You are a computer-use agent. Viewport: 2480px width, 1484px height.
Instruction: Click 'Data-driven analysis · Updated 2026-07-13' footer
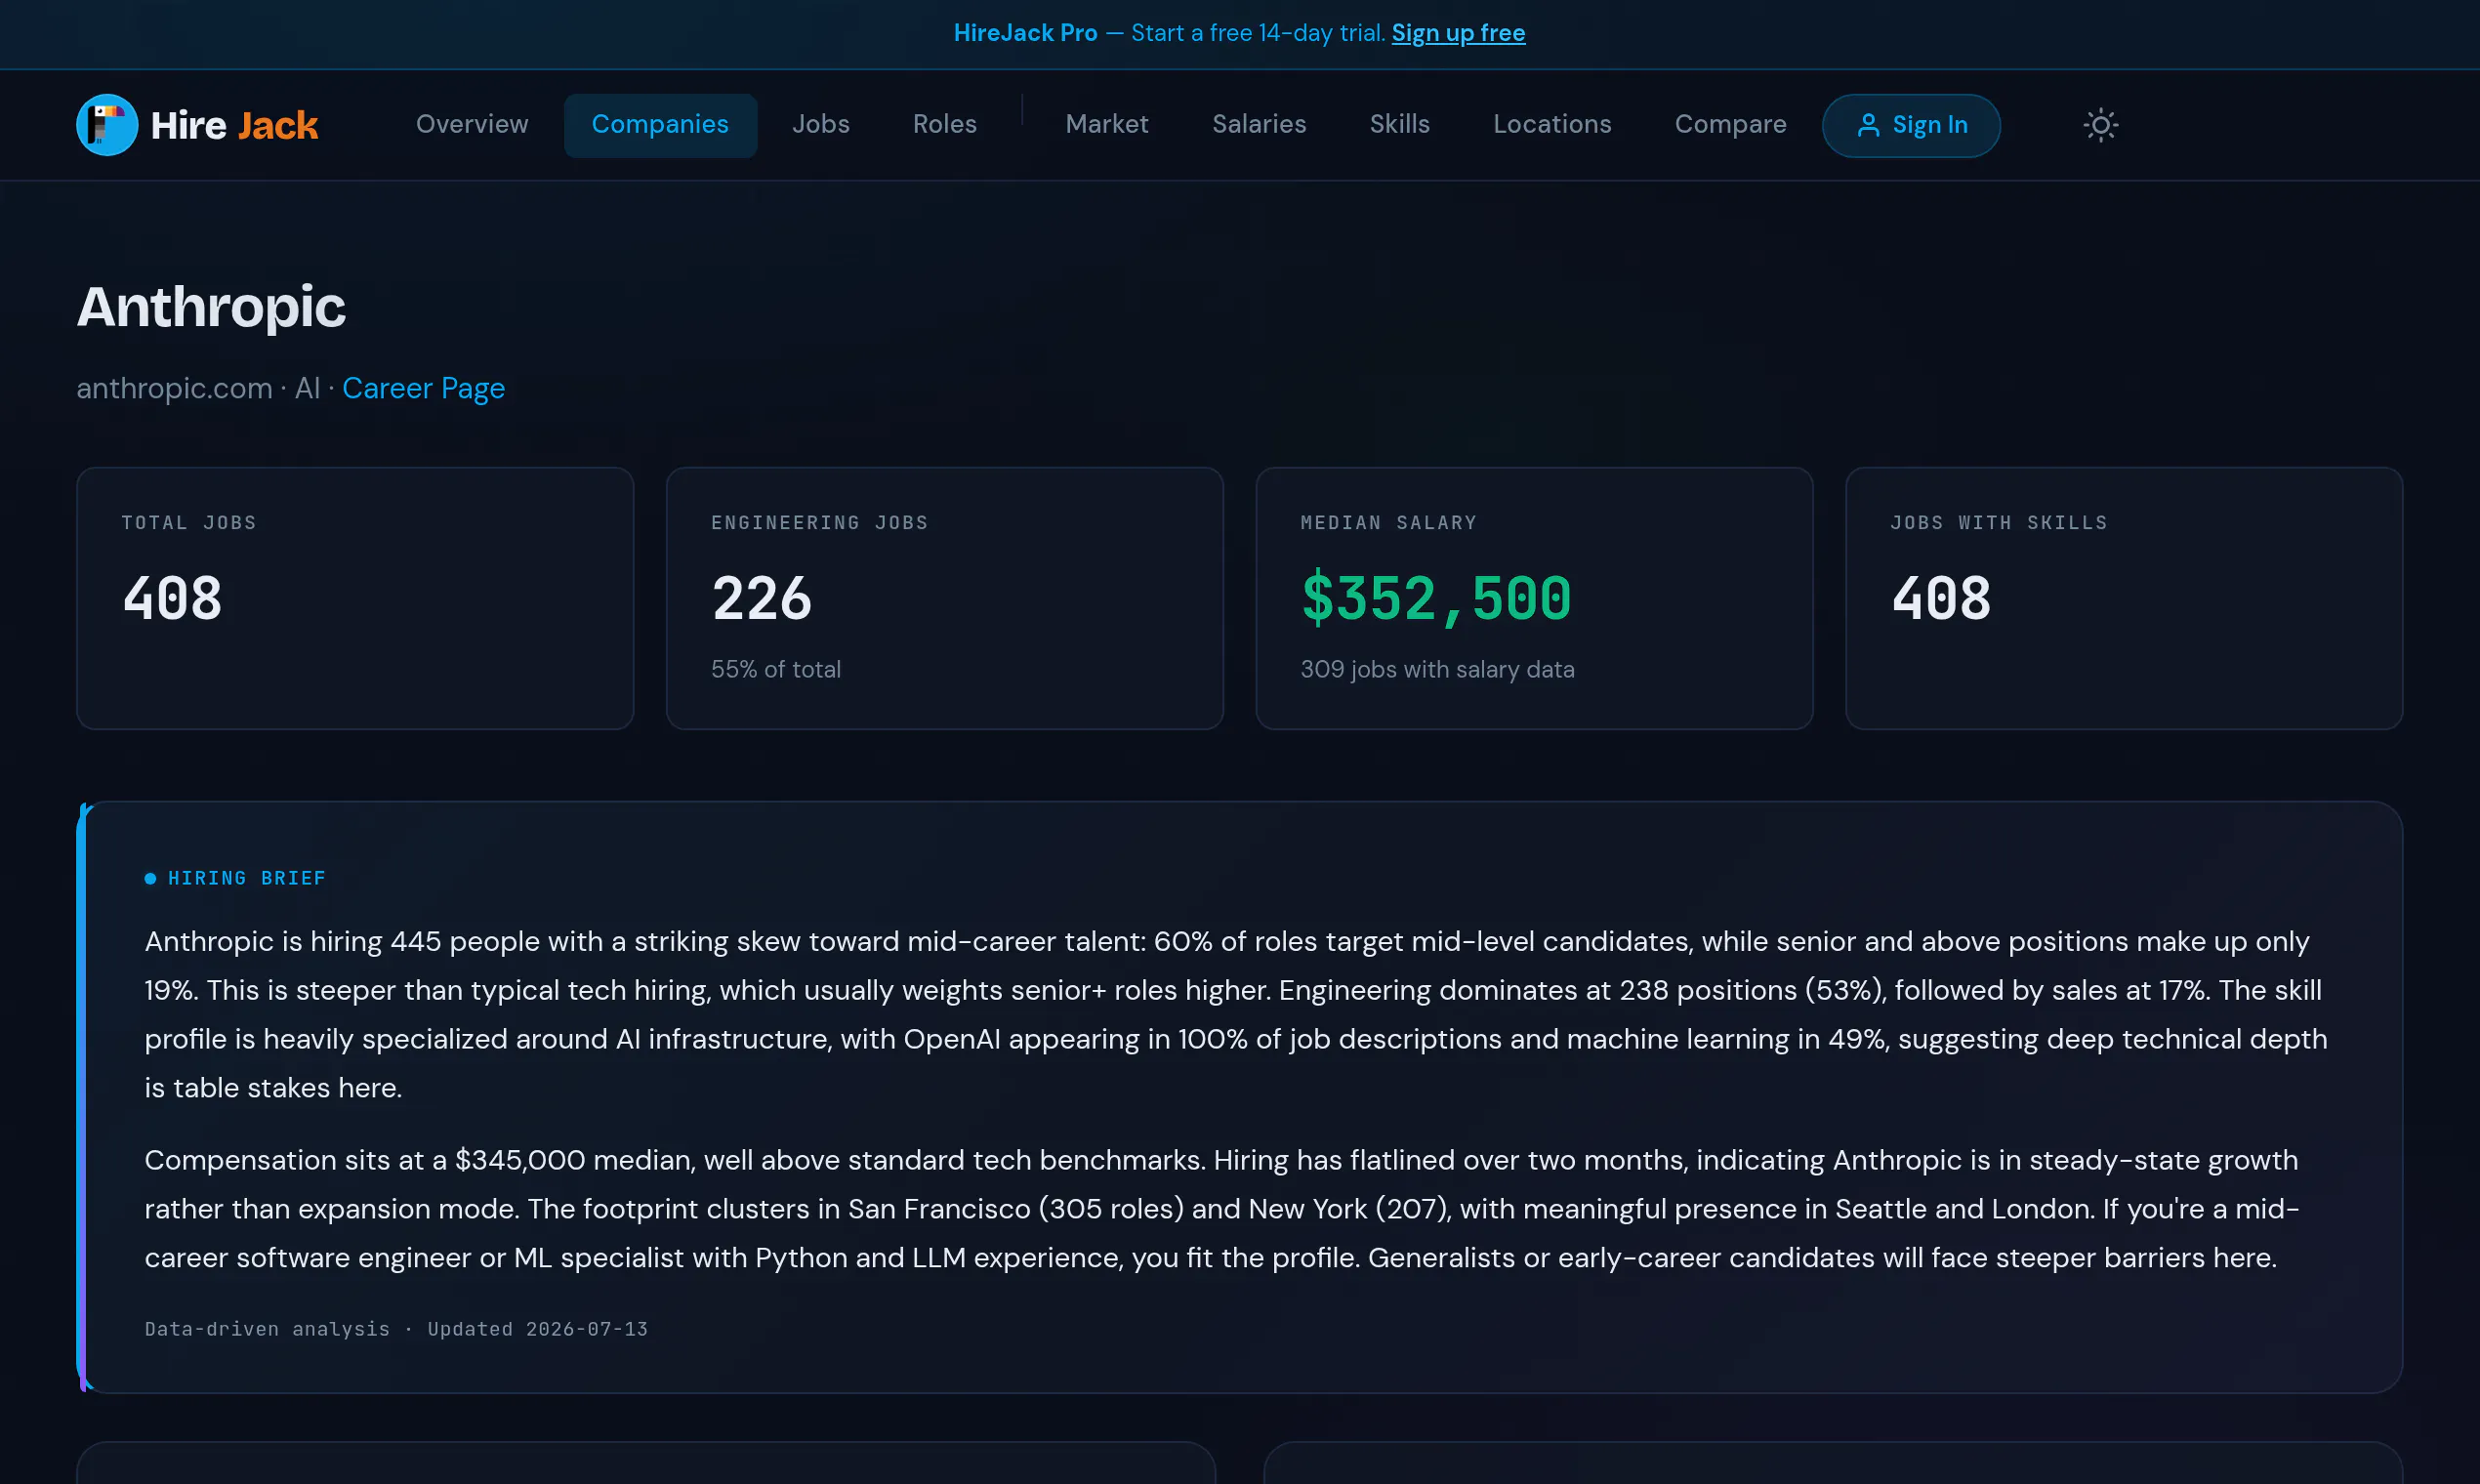pyautogui.click(x=396, y=1329)
